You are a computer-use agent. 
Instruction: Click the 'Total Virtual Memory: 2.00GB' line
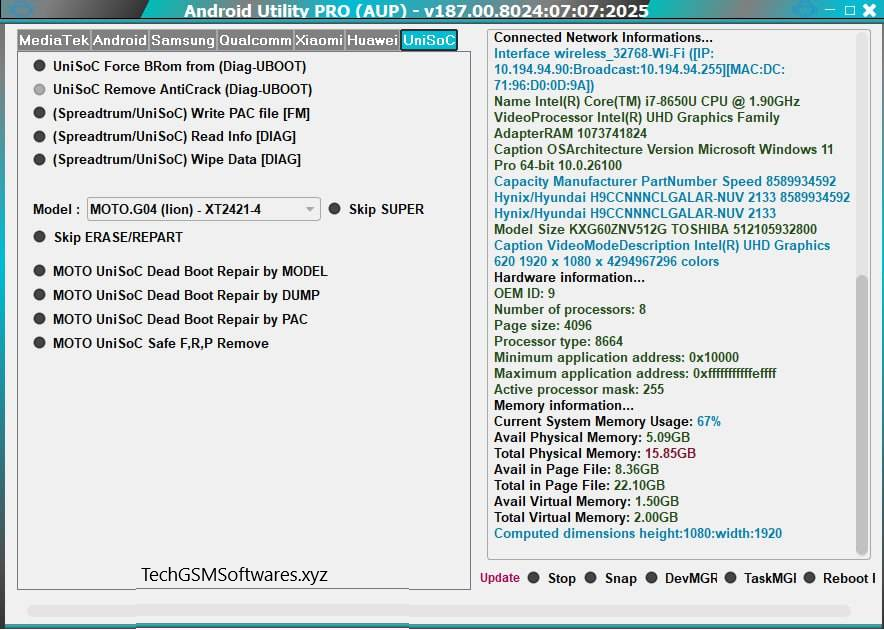coord(586,517)
